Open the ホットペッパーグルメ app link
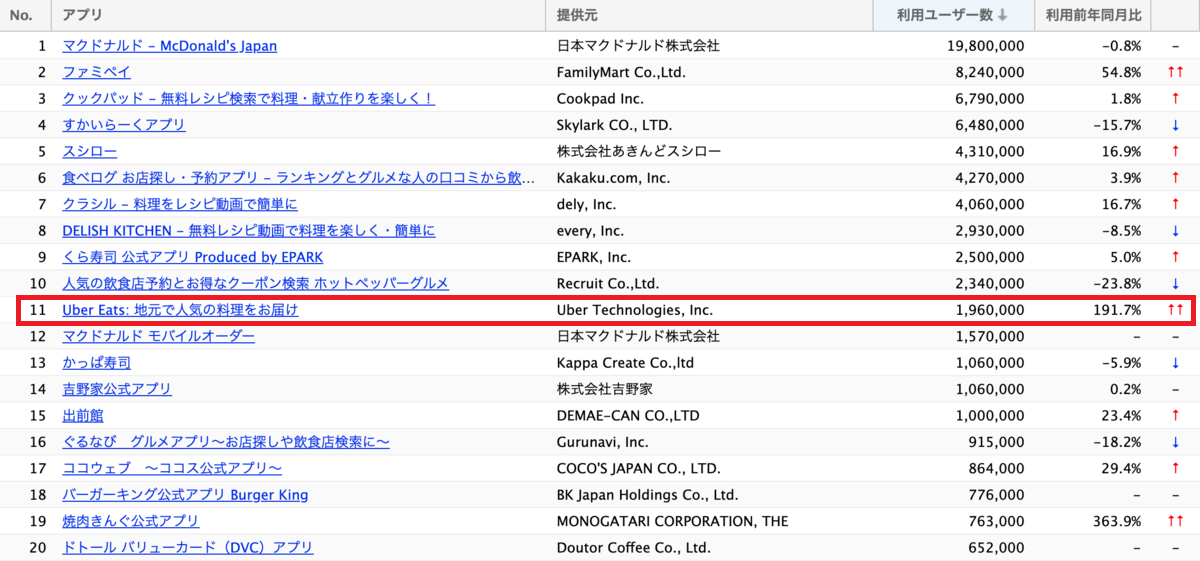Image resolution: width=1200 pixels, height=561 pixels. 256,283
